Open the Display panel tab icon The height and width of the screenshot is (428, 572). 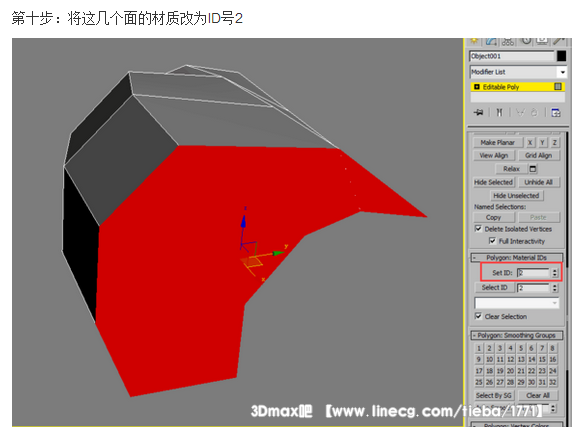[542, 41]
